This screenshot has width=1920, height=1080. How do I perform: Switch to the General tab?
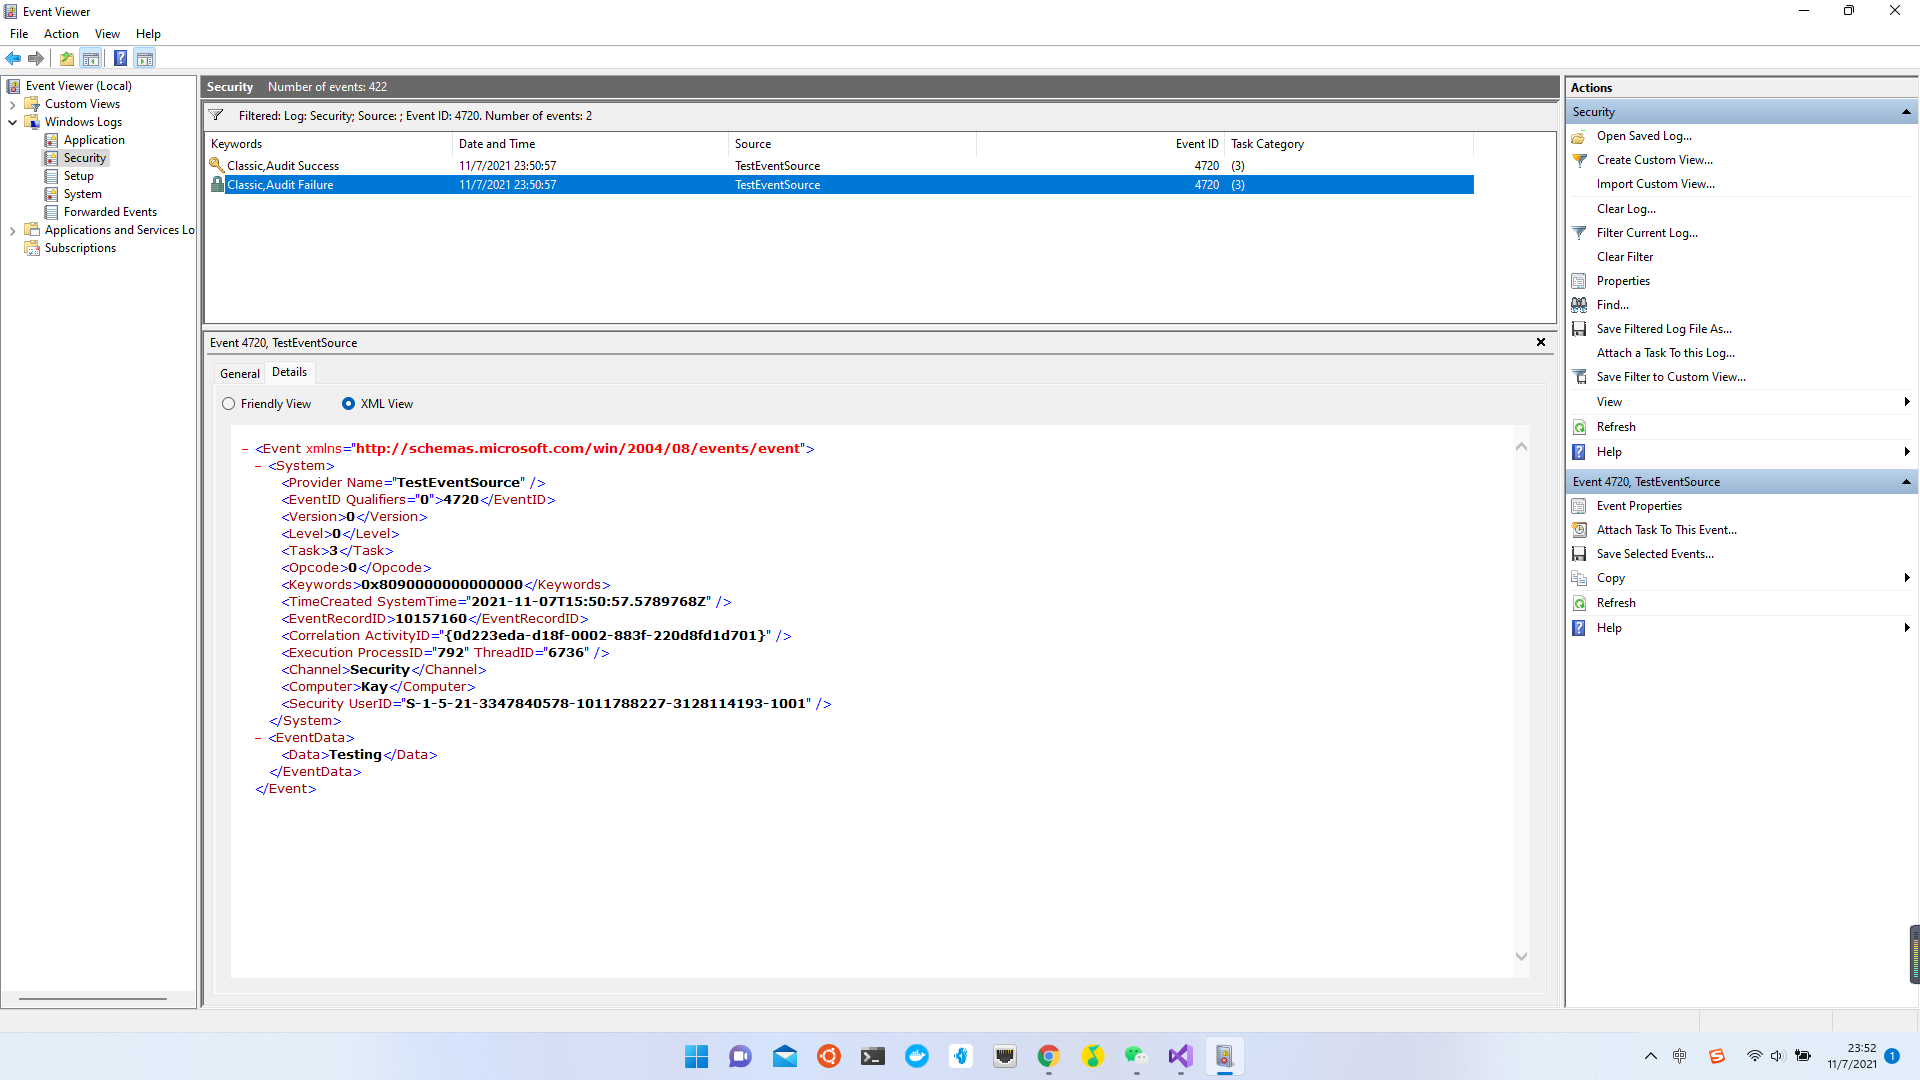[240, 373]
